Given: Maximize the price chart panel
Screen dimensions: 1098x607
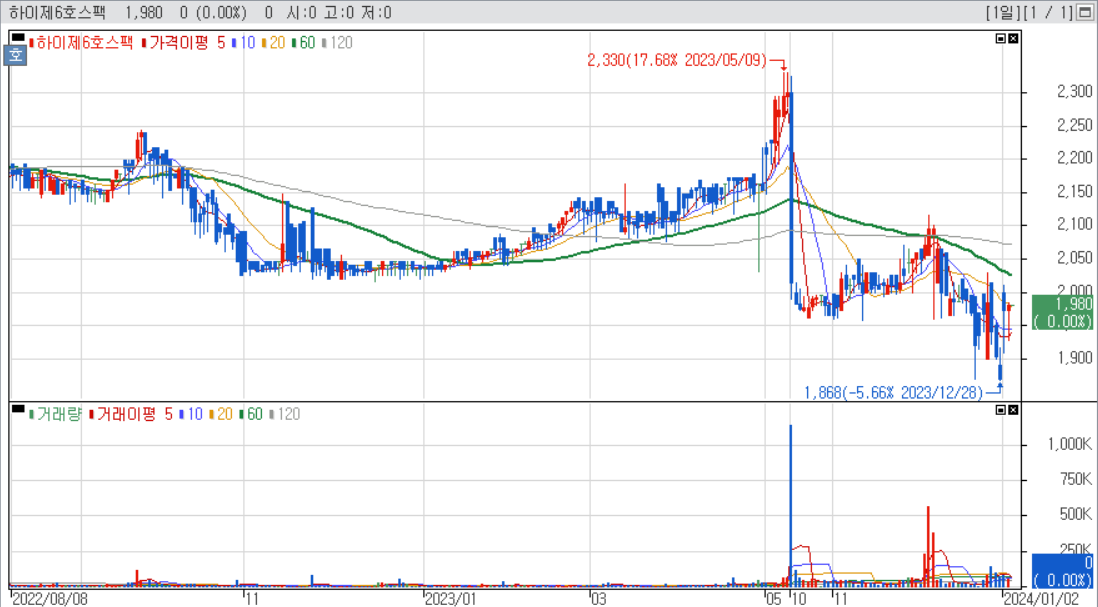Looking at the screenshot, I should tap(1001, 39).
